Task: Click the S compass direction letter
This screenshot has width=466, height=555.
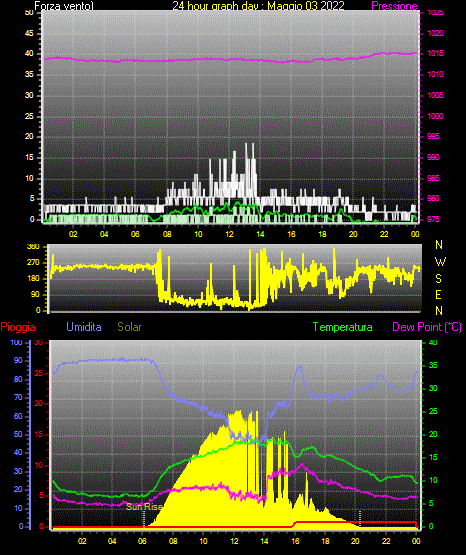Action: pos(438,279)
